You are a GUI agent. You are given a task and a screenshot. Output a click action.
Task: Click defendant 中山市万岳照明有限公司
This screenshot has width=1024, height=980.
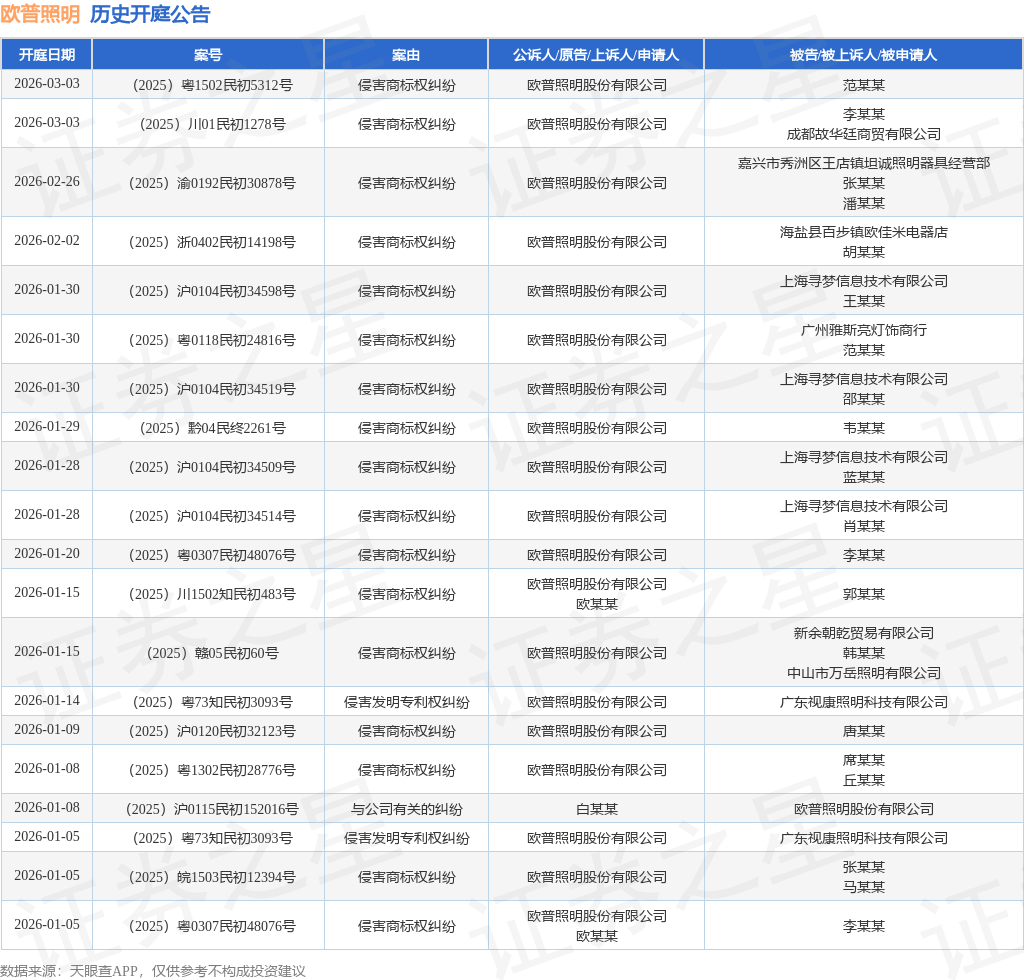pyautogui.click(x=863, y=673)
